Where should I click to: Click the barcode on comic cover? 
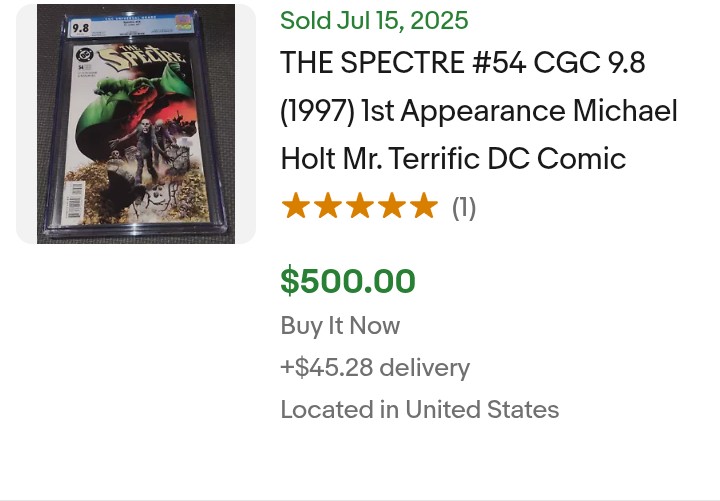[x=75, y=200]
